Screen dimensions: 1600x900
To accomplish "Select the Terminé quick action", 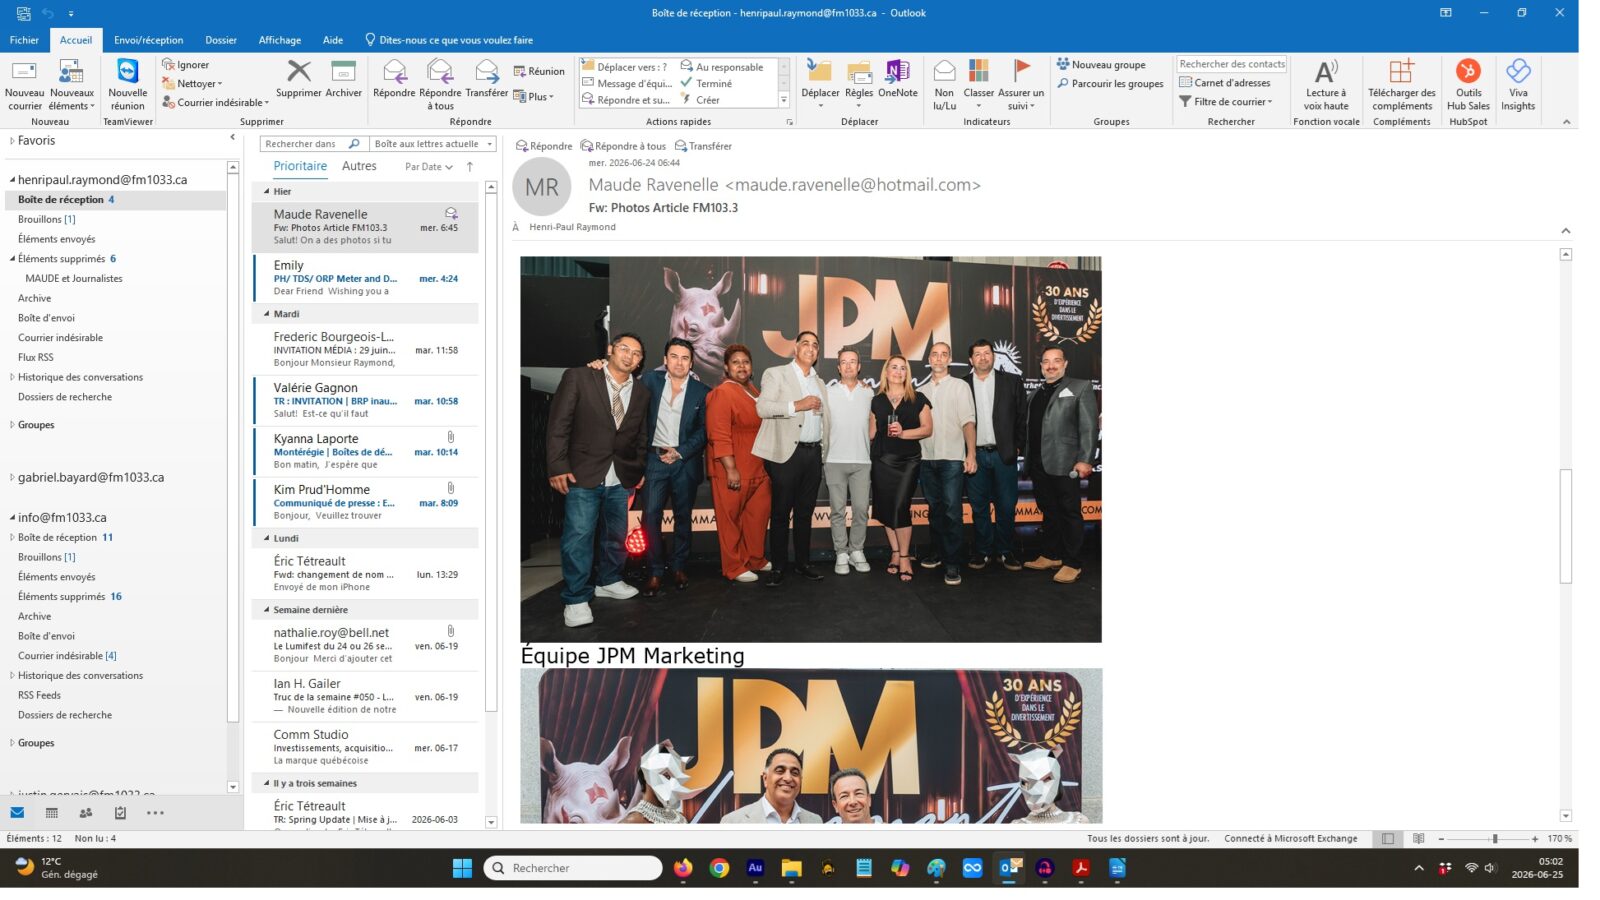I will 706,84.
